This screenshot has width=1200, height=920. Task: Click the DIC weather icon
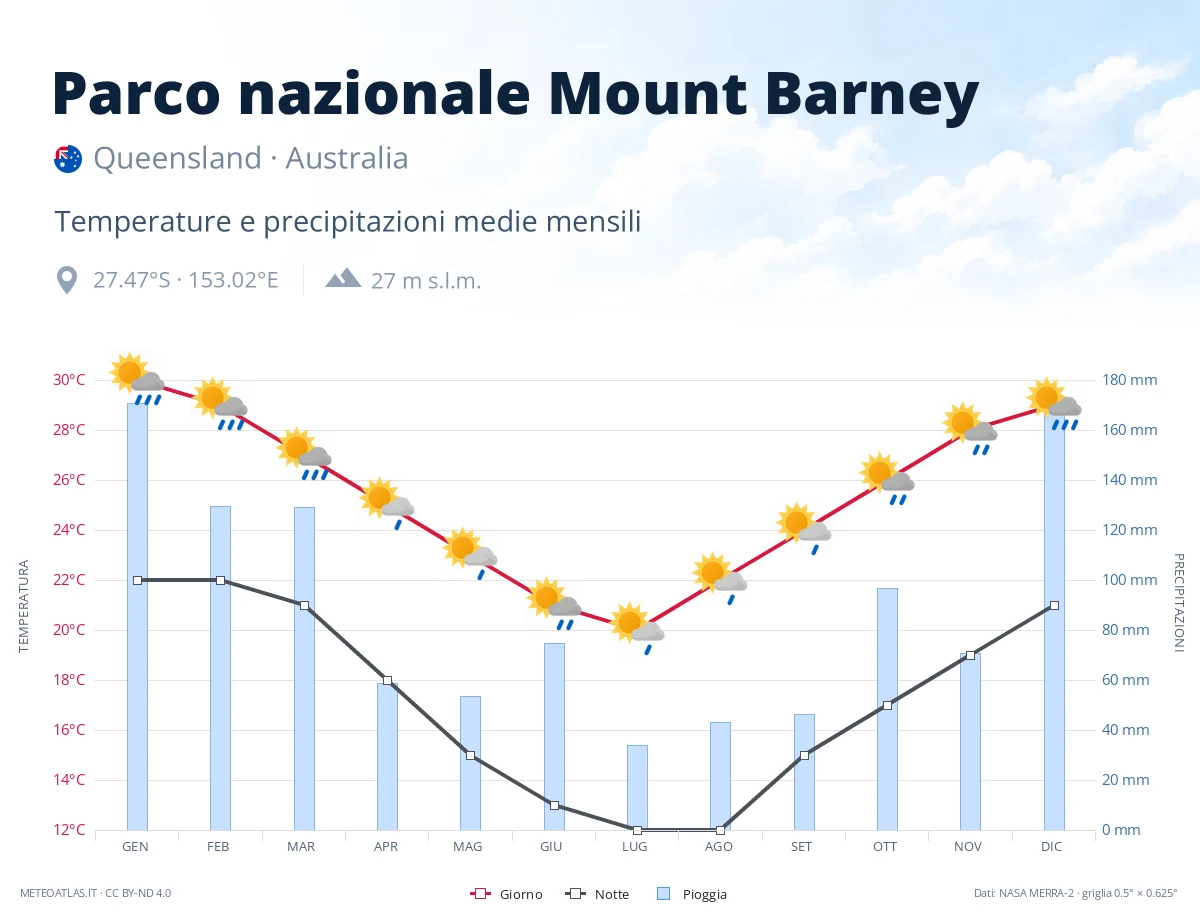click(x=1054, y=404)
